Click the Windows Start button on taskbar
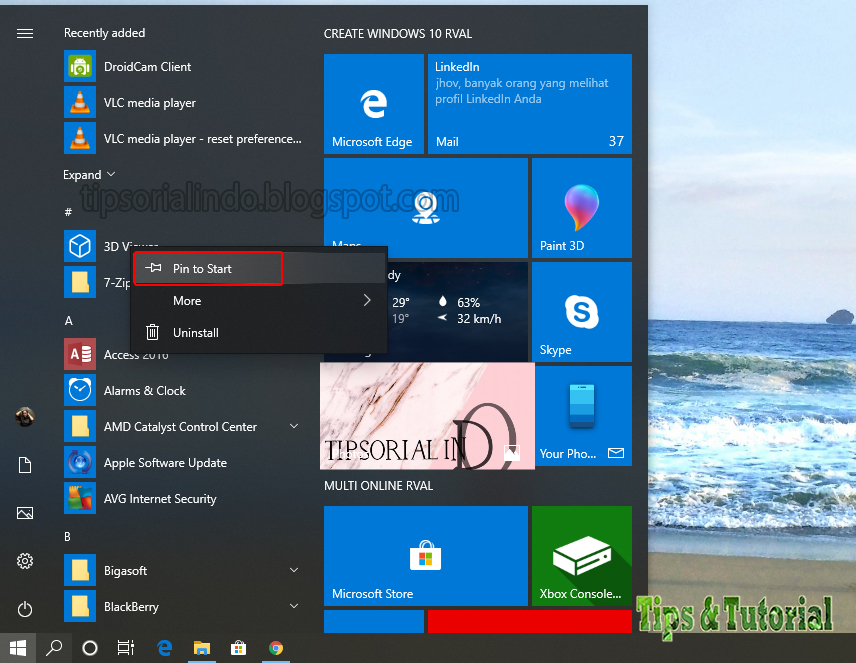The image size is (856, 663). coord(17,648)
